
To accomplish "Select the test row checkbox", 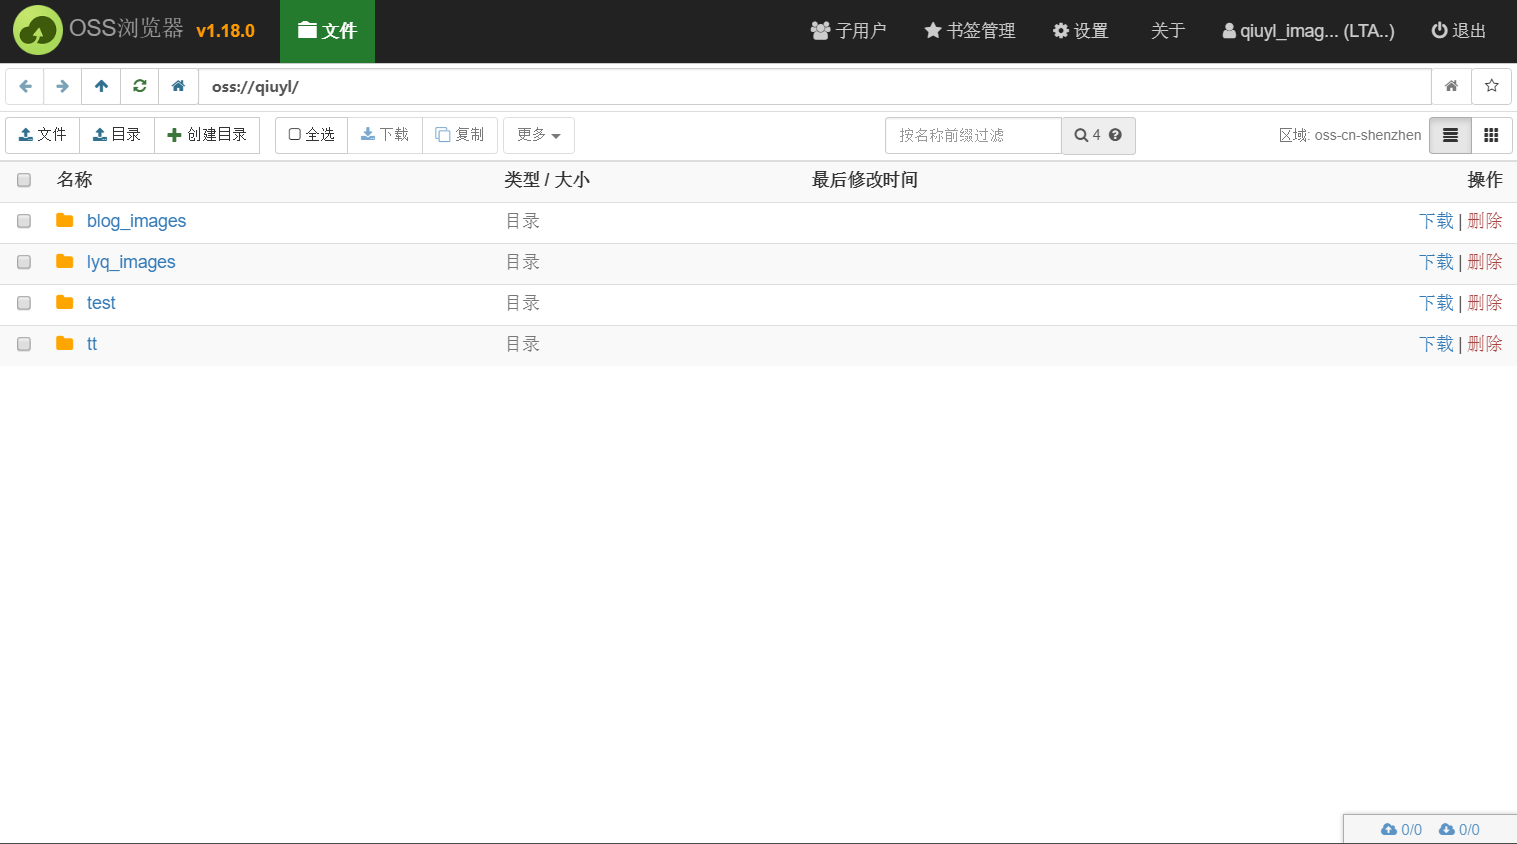I will pyautogui.click(x=24, y=303).
